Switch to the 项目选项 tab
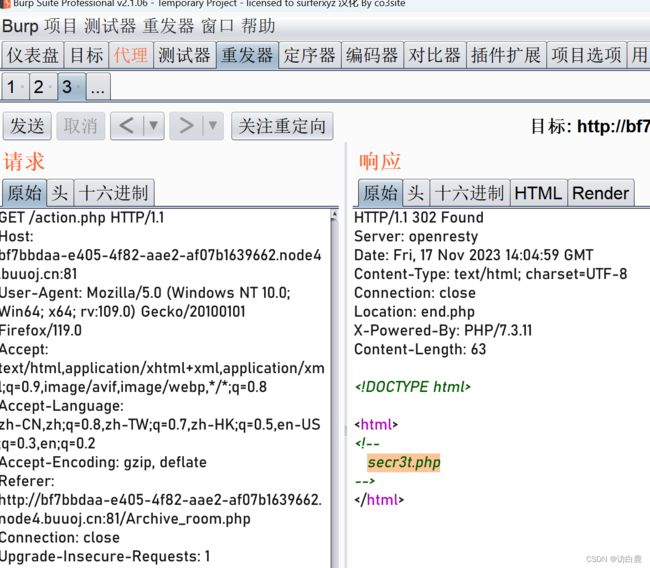This screenshot has height=568, width=650. click(586, 55)
